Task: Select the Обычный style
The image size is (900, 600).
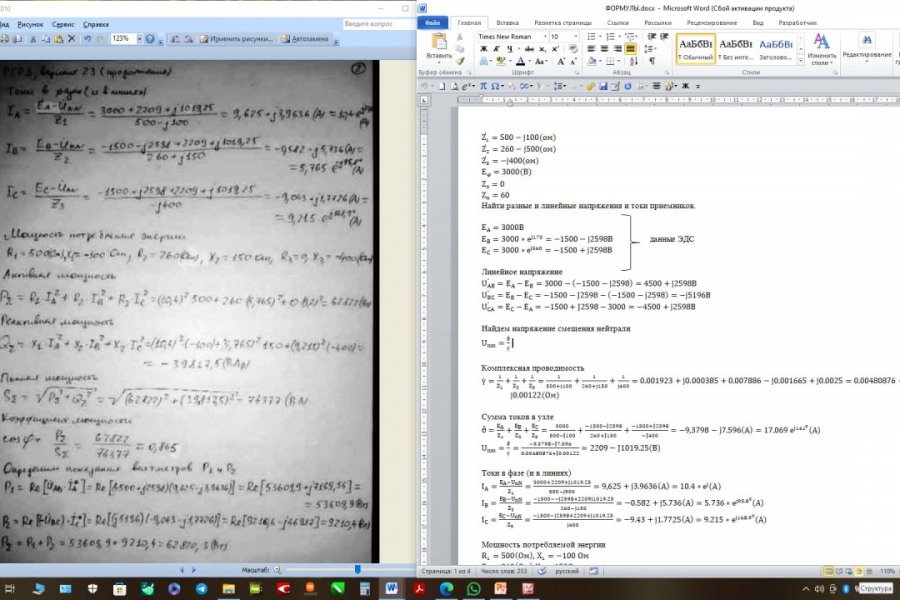Action: (x=696, y=49)
